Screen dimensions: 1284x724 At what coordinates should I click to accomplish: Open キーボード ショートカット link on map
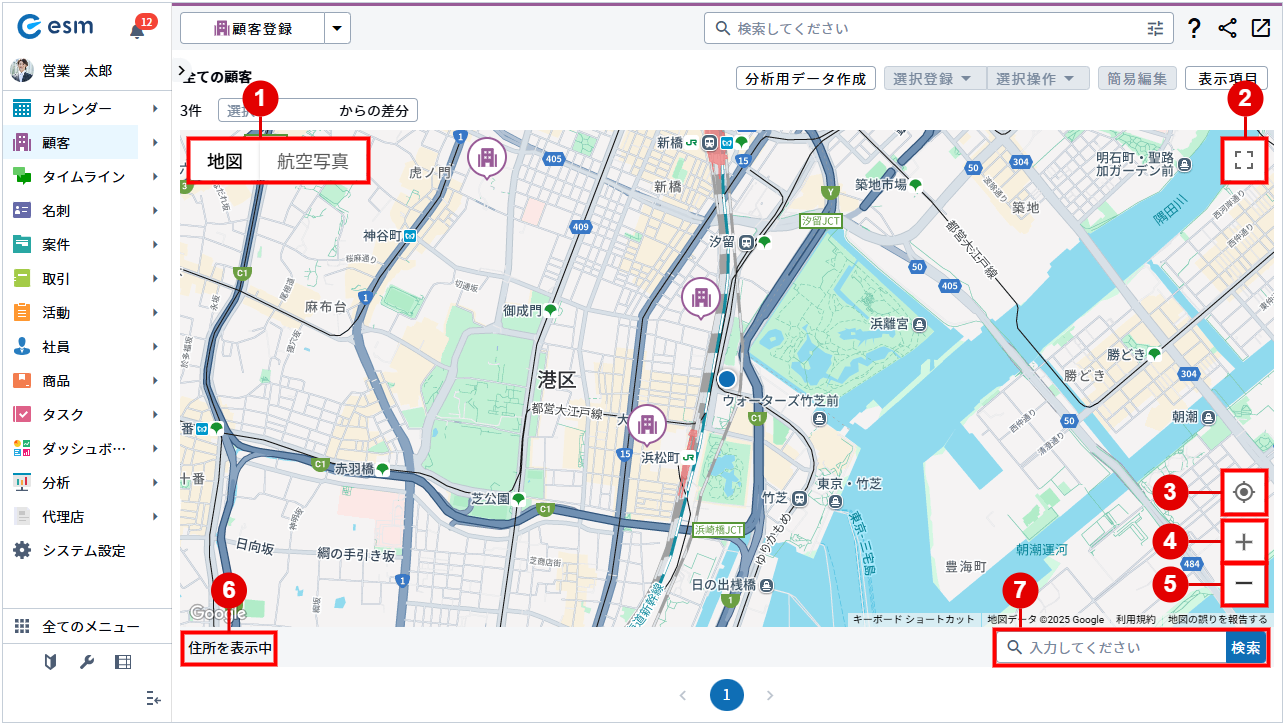913,619
